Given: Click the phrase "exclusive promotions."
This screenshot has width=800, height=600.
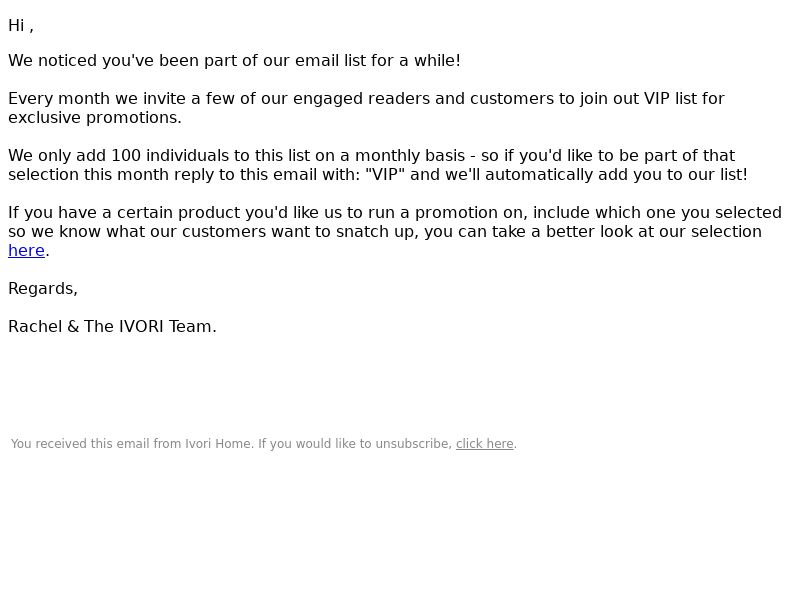Looking at the screenshot, I should click(x=95, y=118).
